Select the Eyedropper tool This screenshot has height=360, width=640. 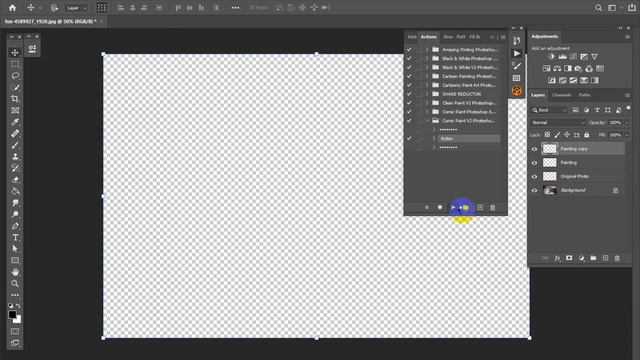pyautogui.click(x=15, y=122)
